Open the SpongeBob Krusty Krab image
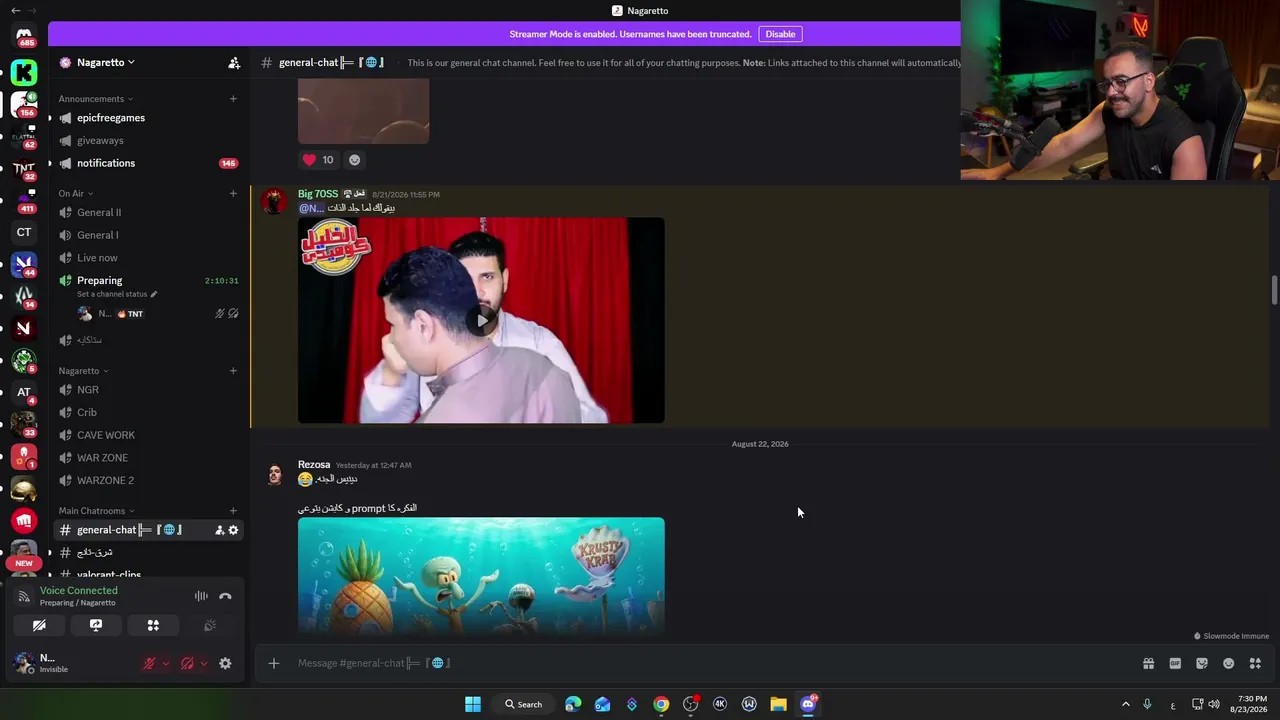Viewport: 1280px width, 720px height. pos(481,576)
